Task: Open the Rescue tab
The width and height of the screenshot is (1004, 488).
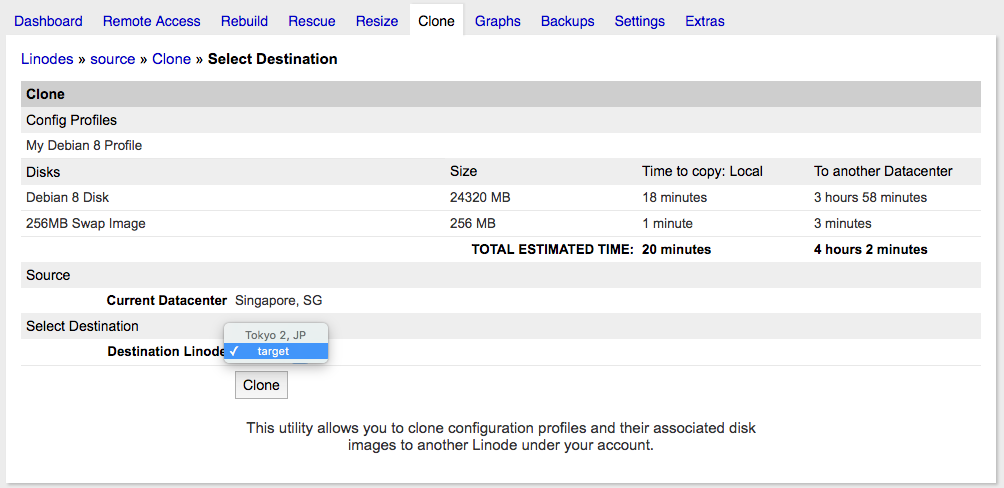Action: click(x=312, y=21)
